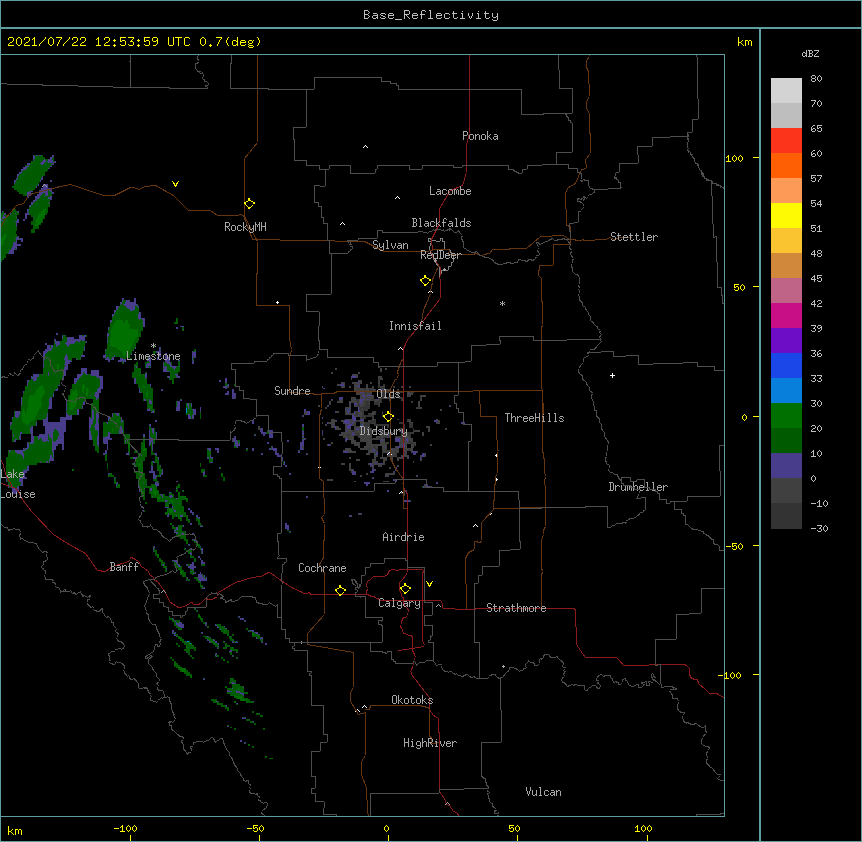Click the Sylvan town label
Screen dimensions: 862x842
point(390,245)
